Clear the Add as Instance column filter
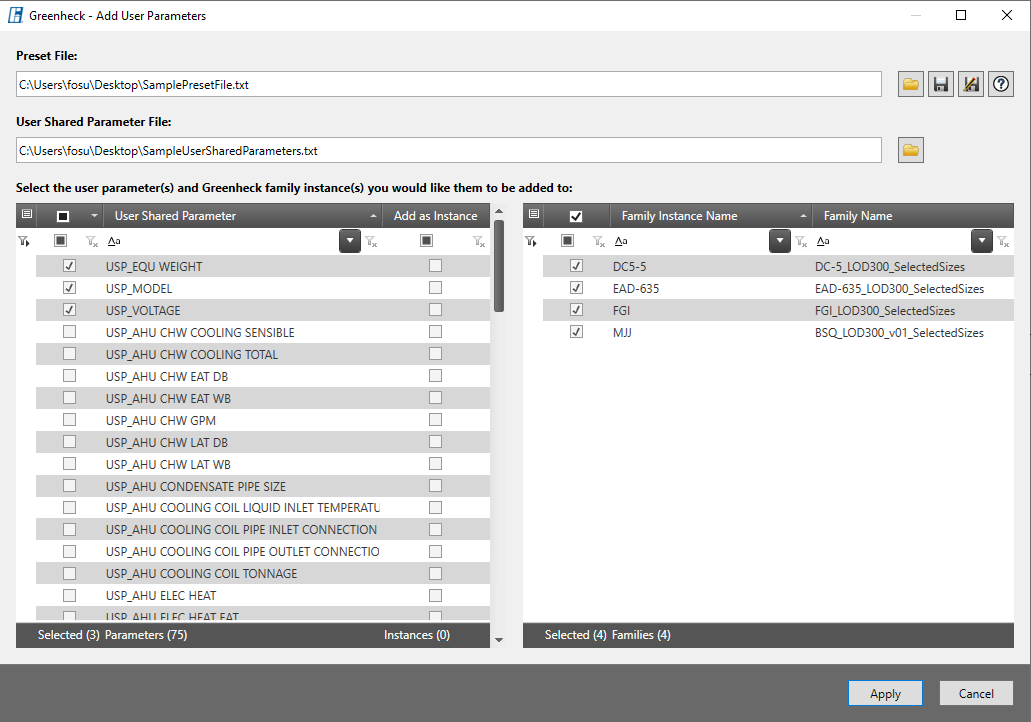Screen dimensions: 1031x722 479,241
